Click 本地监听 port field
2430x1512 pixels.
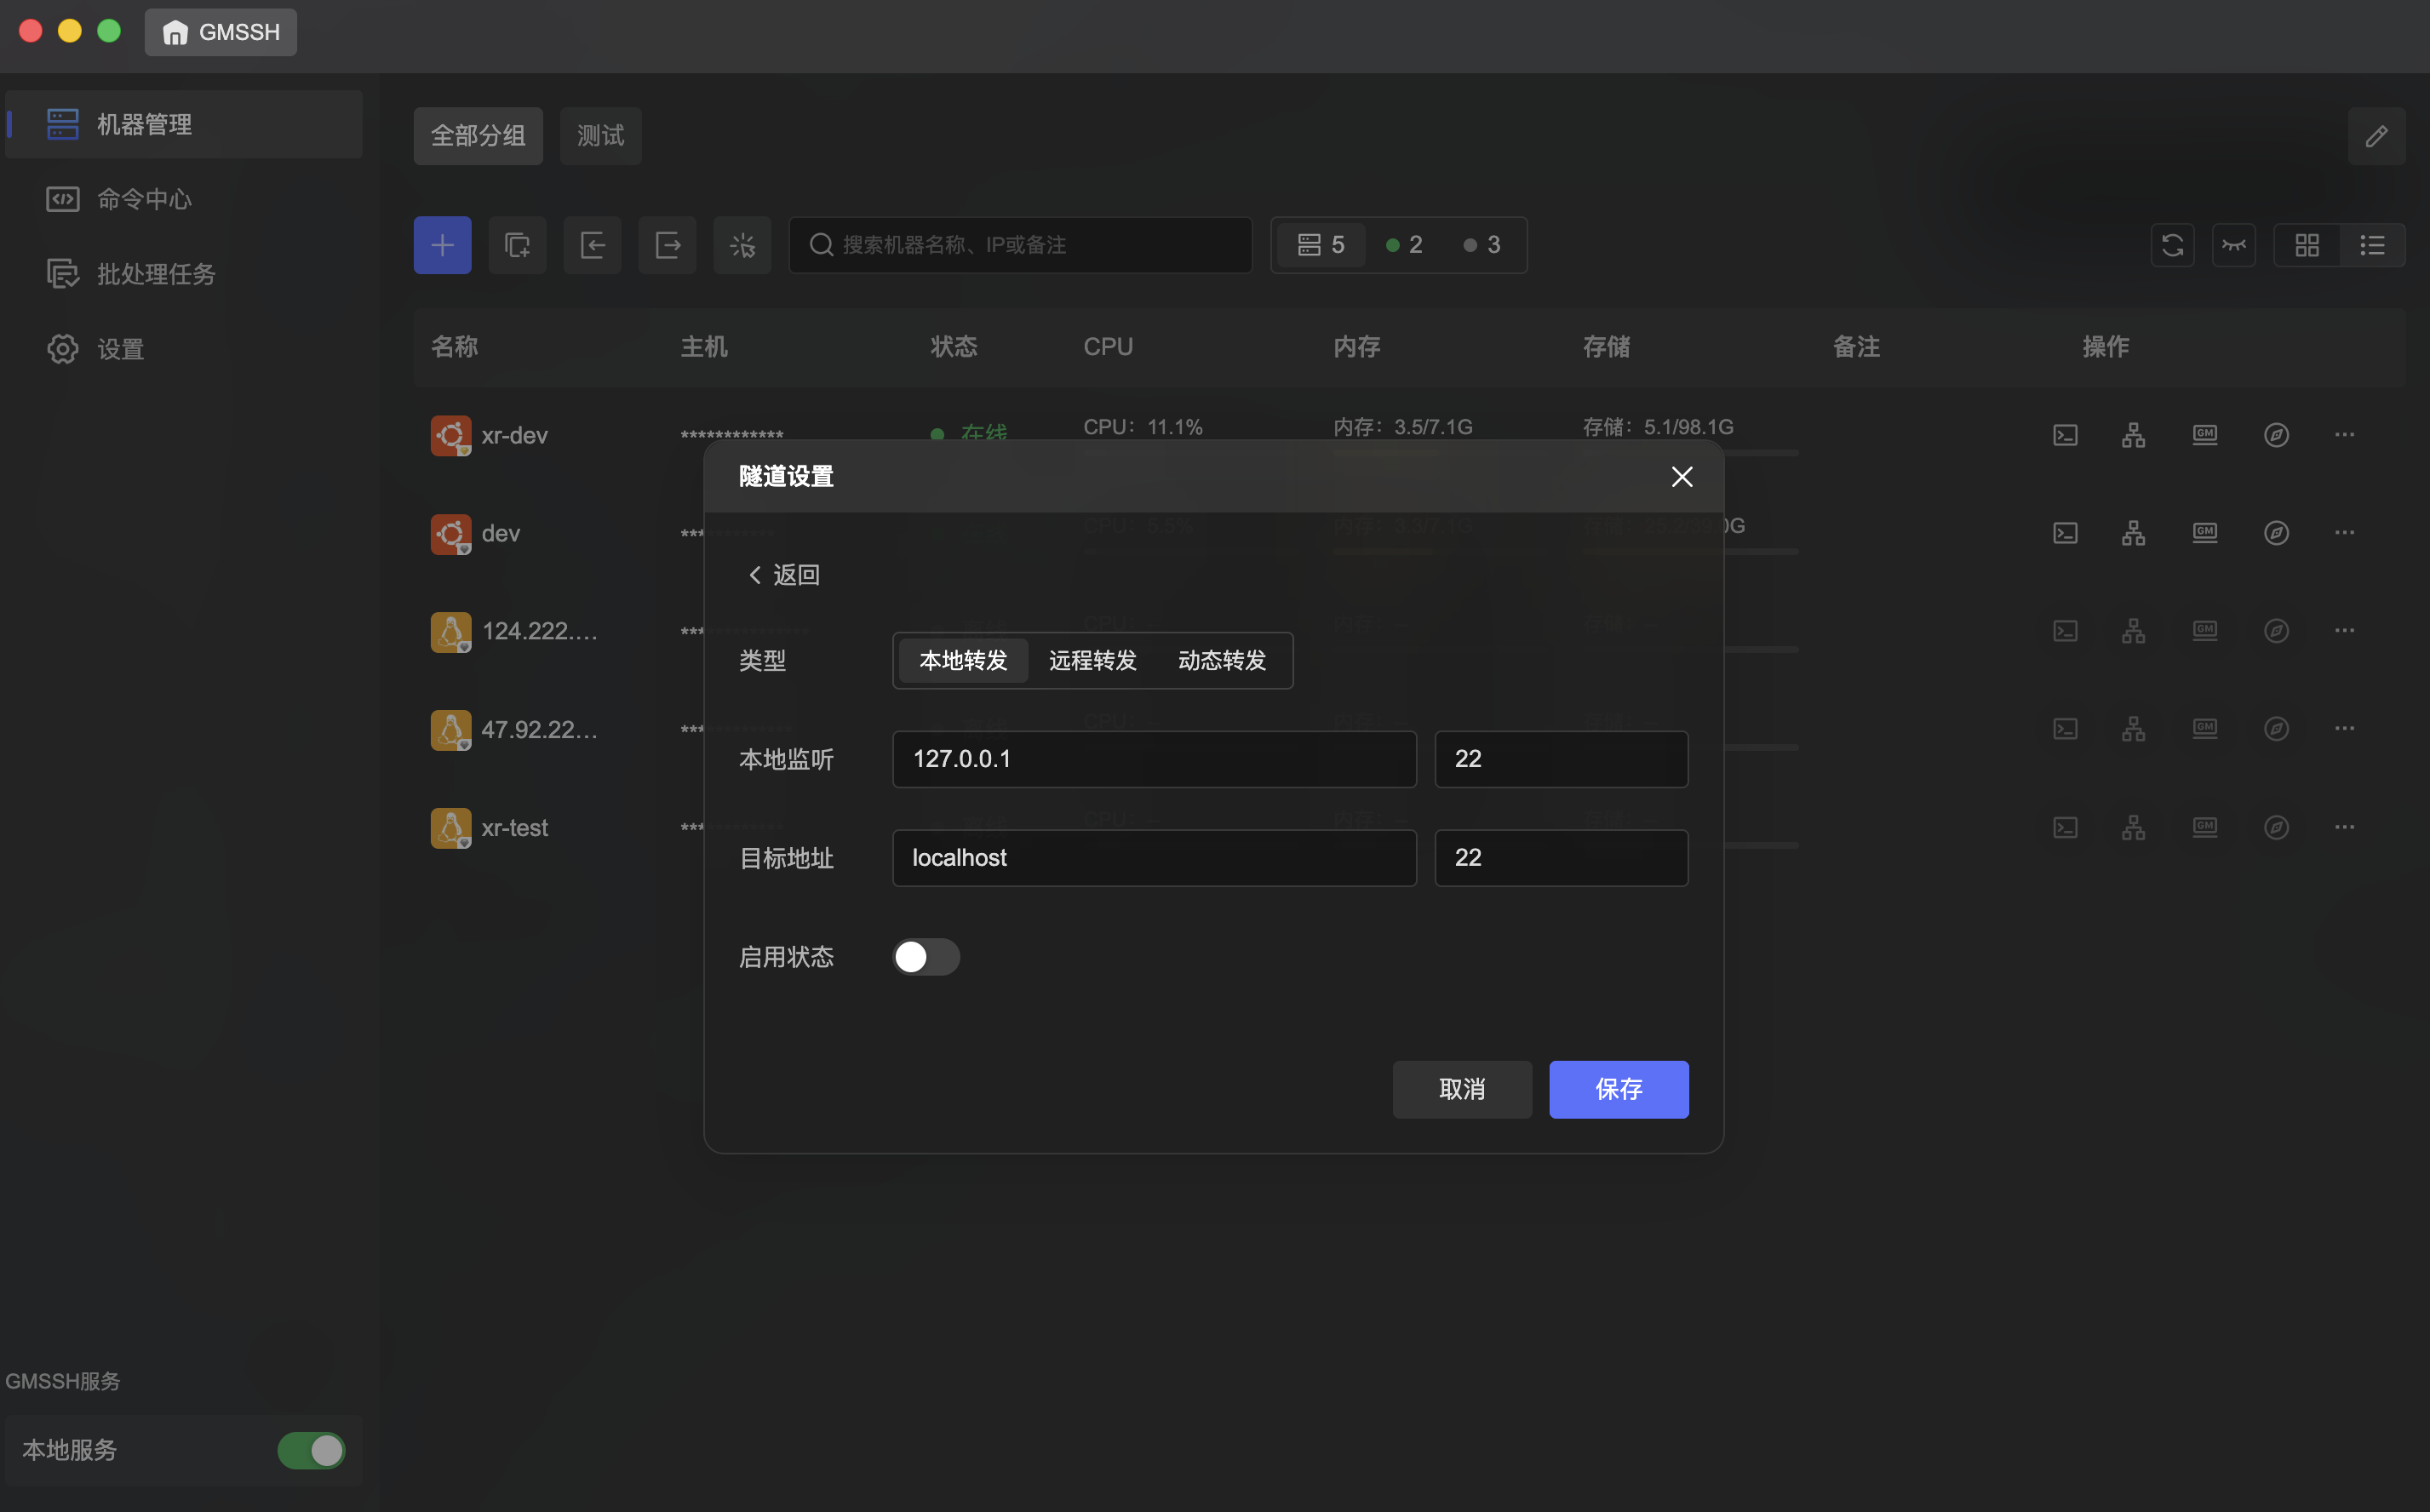point(1561,759)
